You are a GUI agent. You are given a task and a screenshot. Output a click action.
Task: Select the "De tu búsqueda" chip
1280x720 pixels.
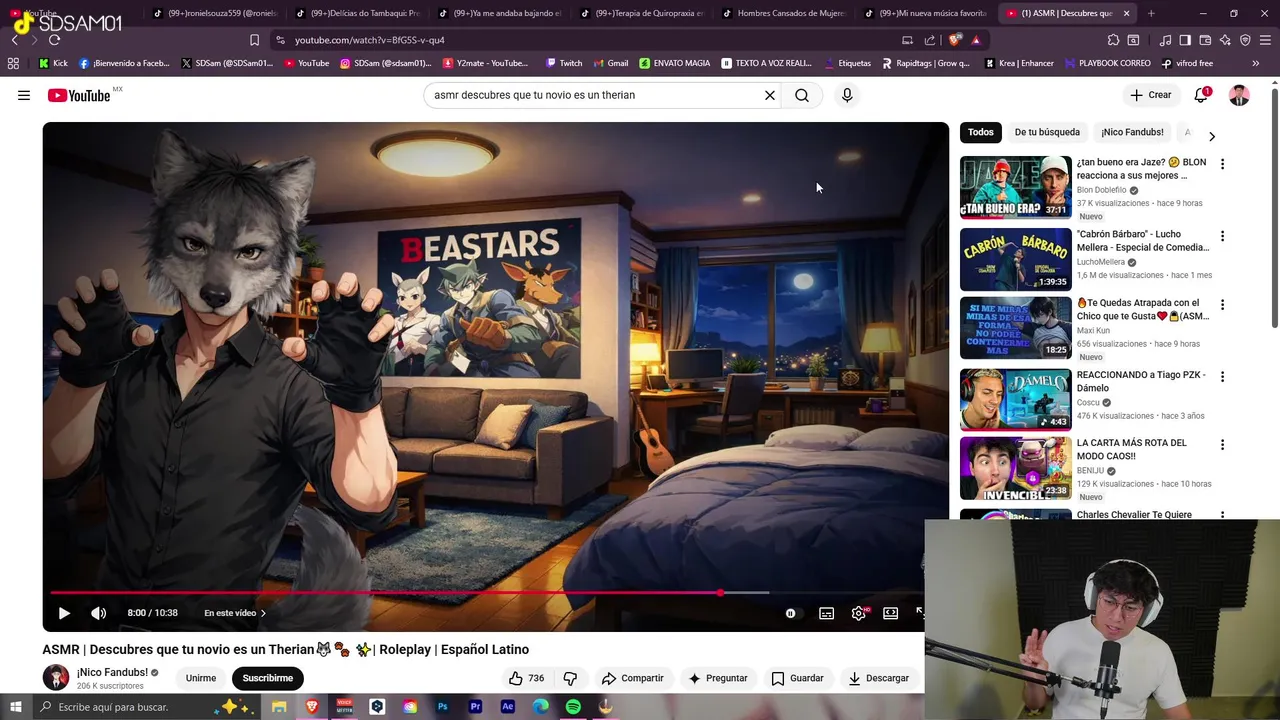click(x=1047, y=132)
